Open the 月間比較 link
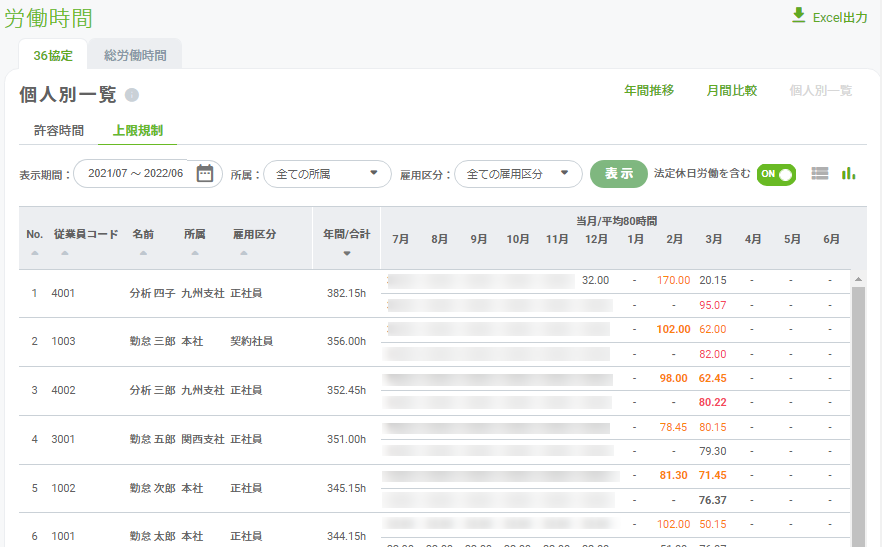Image resolution: width=882 pixels, height=547 pixels. coord(732,91)
